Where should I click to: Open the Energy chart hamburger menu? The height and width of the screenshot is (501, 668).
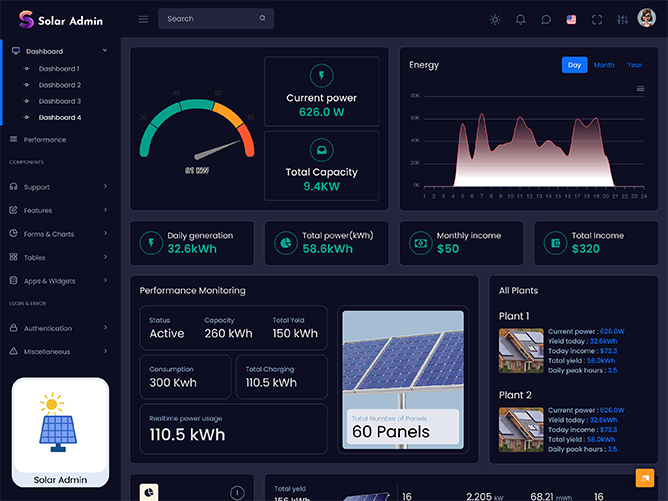[x=640, y=89]
